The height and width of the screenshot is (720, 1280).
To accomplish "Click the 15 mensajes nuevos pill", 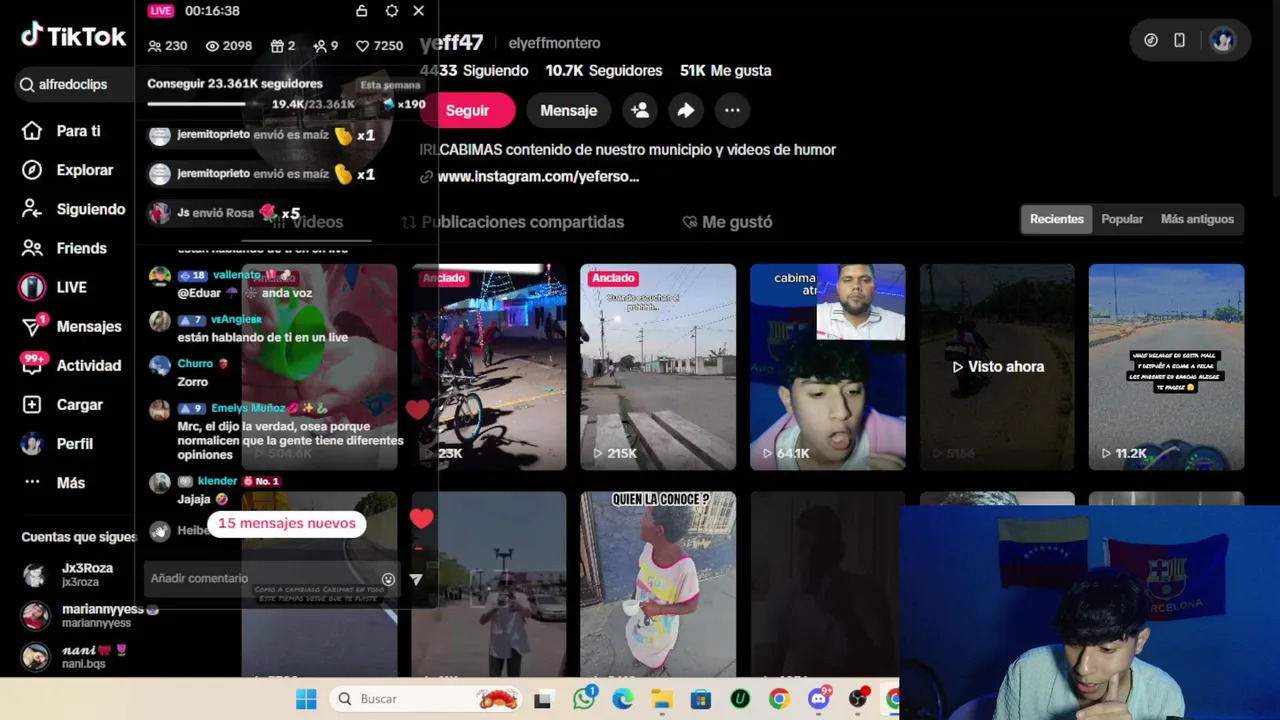I will [x=287, y=523].
